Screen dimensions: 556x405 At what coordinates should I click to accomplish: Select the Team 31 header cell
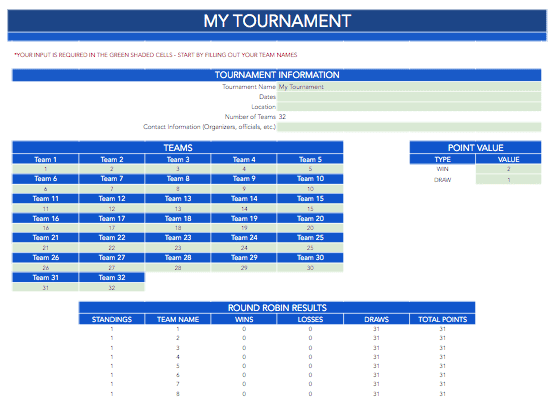click(45, 277)
